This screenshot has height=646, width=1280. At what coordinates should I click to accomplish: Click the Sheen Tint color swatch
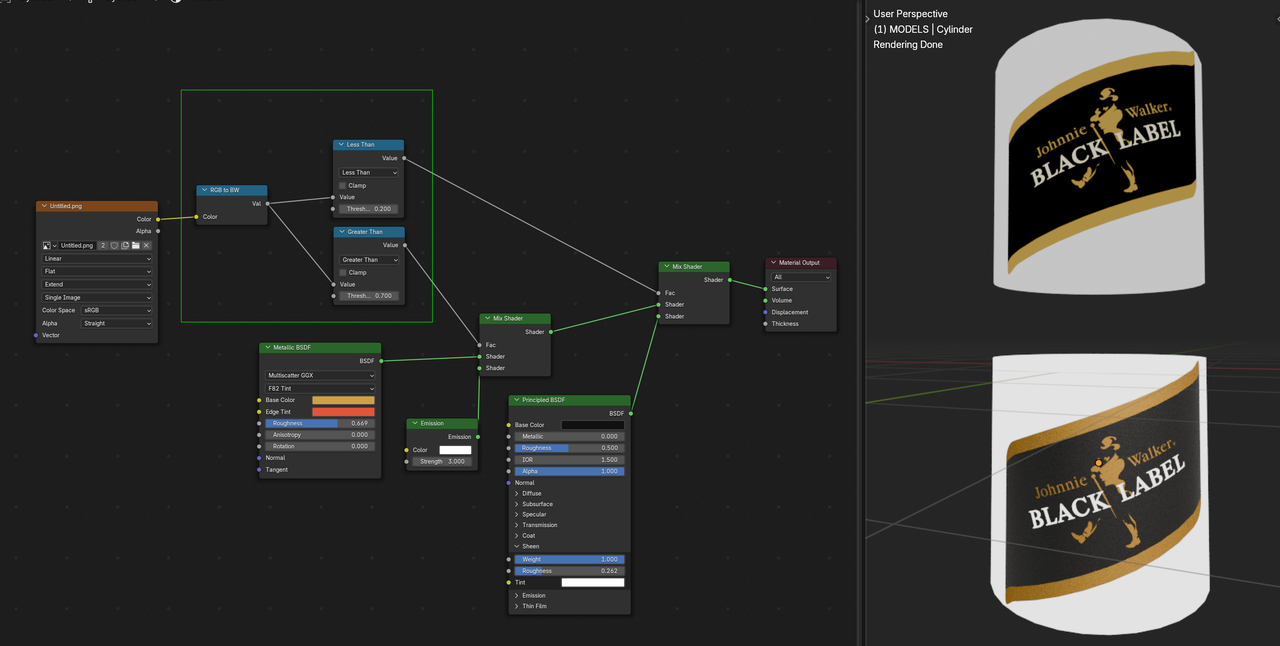coord(593,582)
